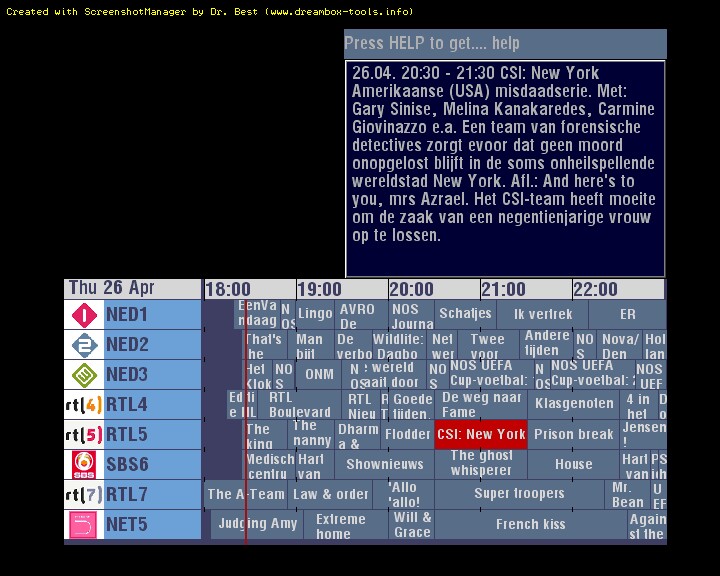Select Man bijt on NED2

[310, 344]
